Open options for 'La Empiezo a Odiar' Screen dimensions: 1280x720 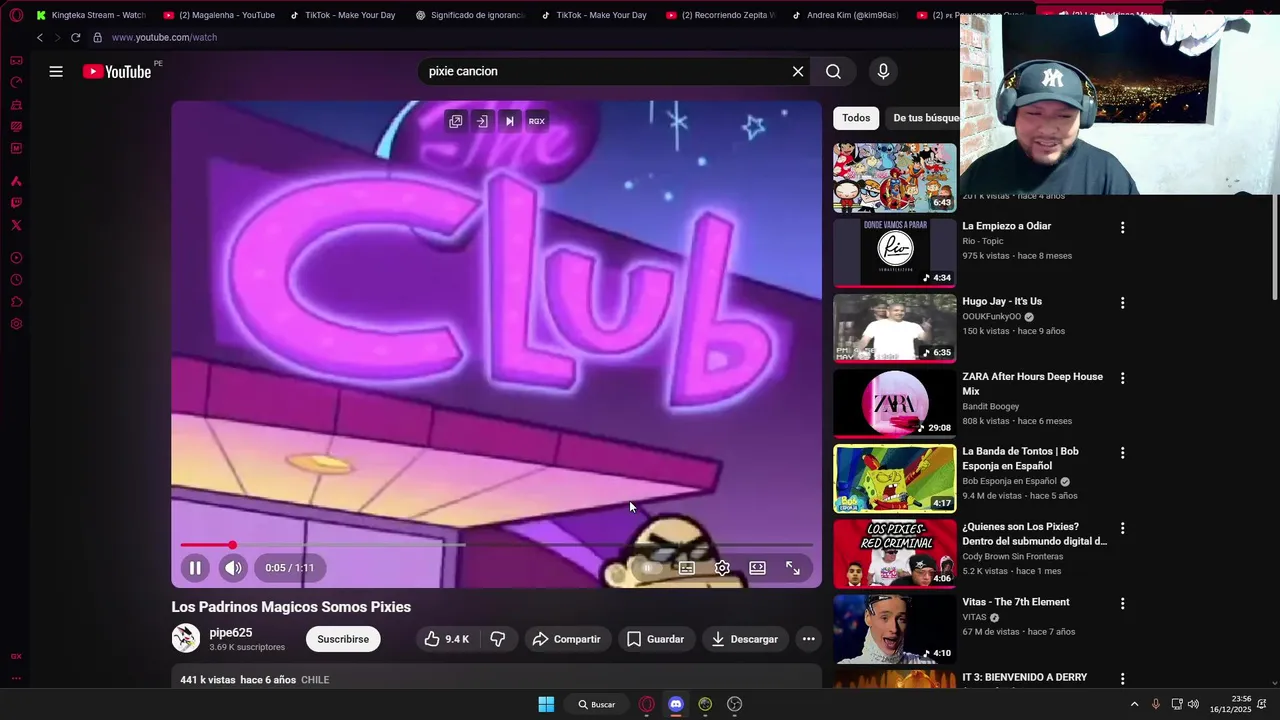click(1122, 228)
